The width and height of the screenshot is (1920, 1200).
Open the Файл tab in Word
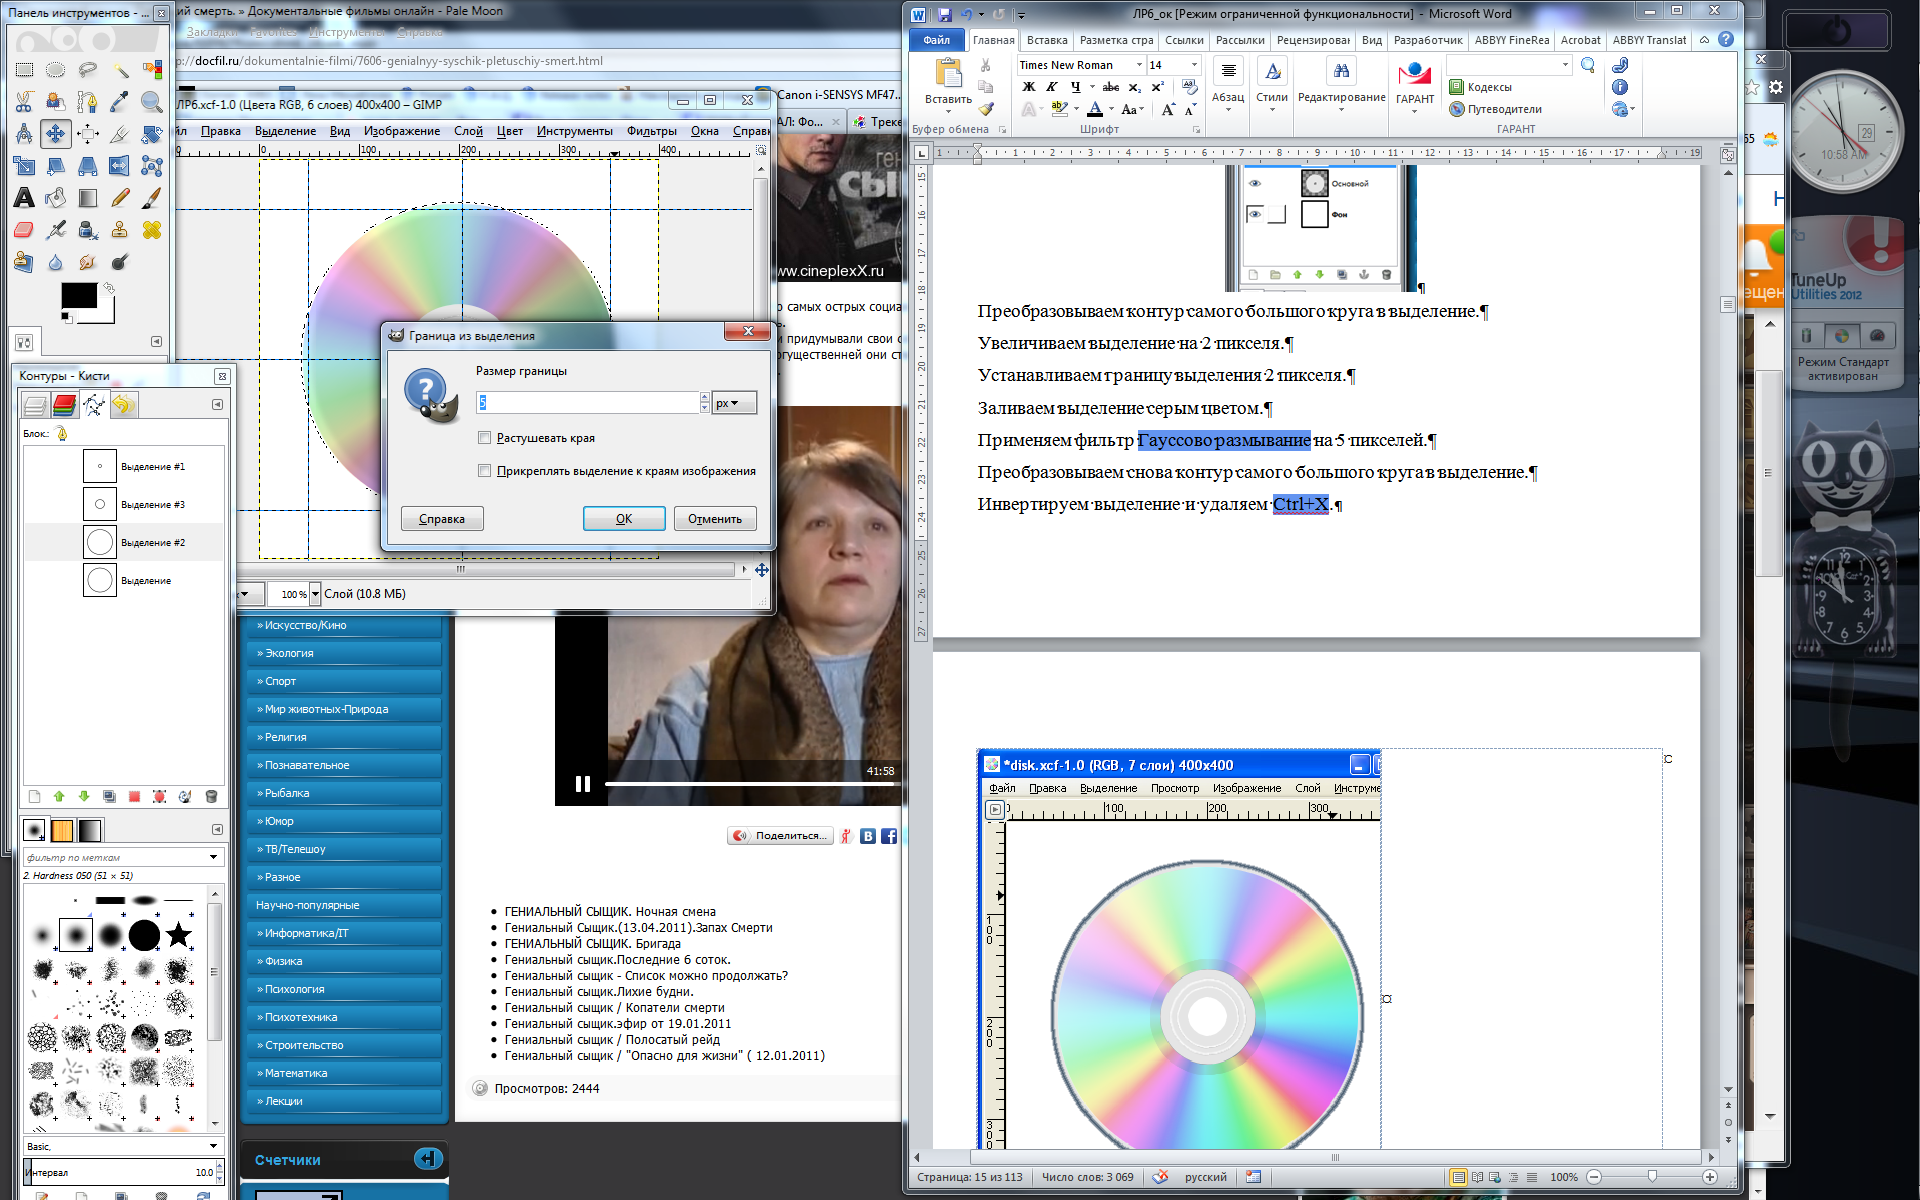click(937, 40)
